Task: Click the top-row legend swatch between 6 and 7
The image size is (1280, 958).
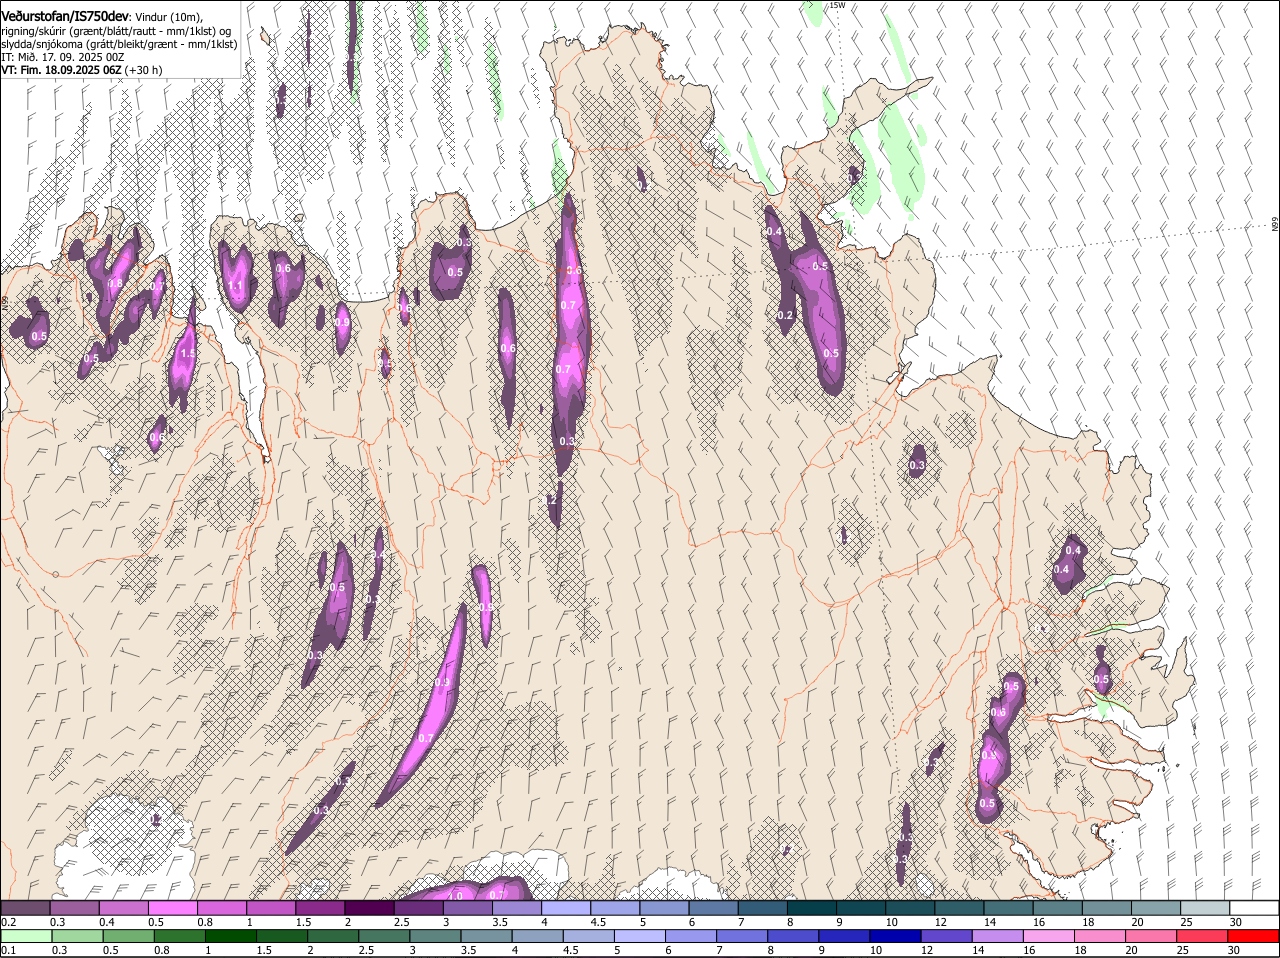Action: click(x=713, y=908)
